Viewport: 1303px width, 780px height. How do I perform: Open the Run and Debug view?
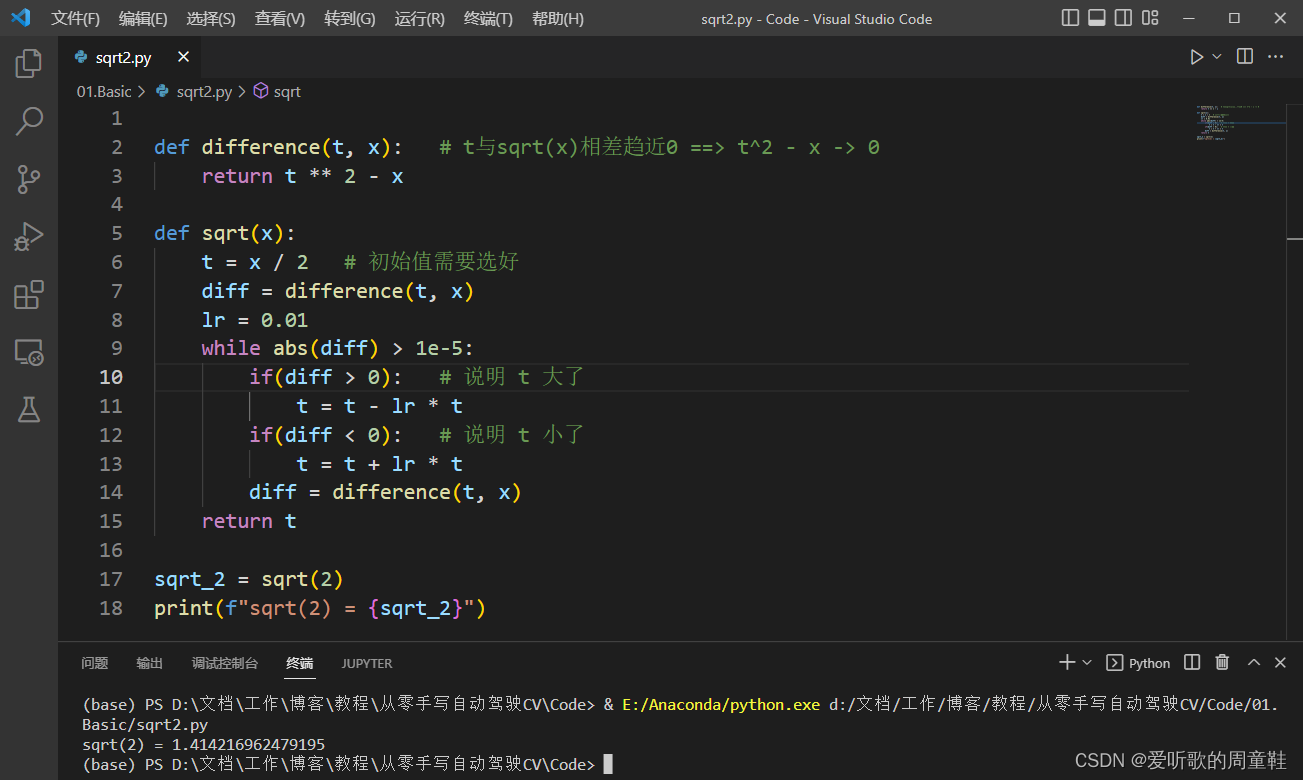pyautogui.click(x=29, y=237)
